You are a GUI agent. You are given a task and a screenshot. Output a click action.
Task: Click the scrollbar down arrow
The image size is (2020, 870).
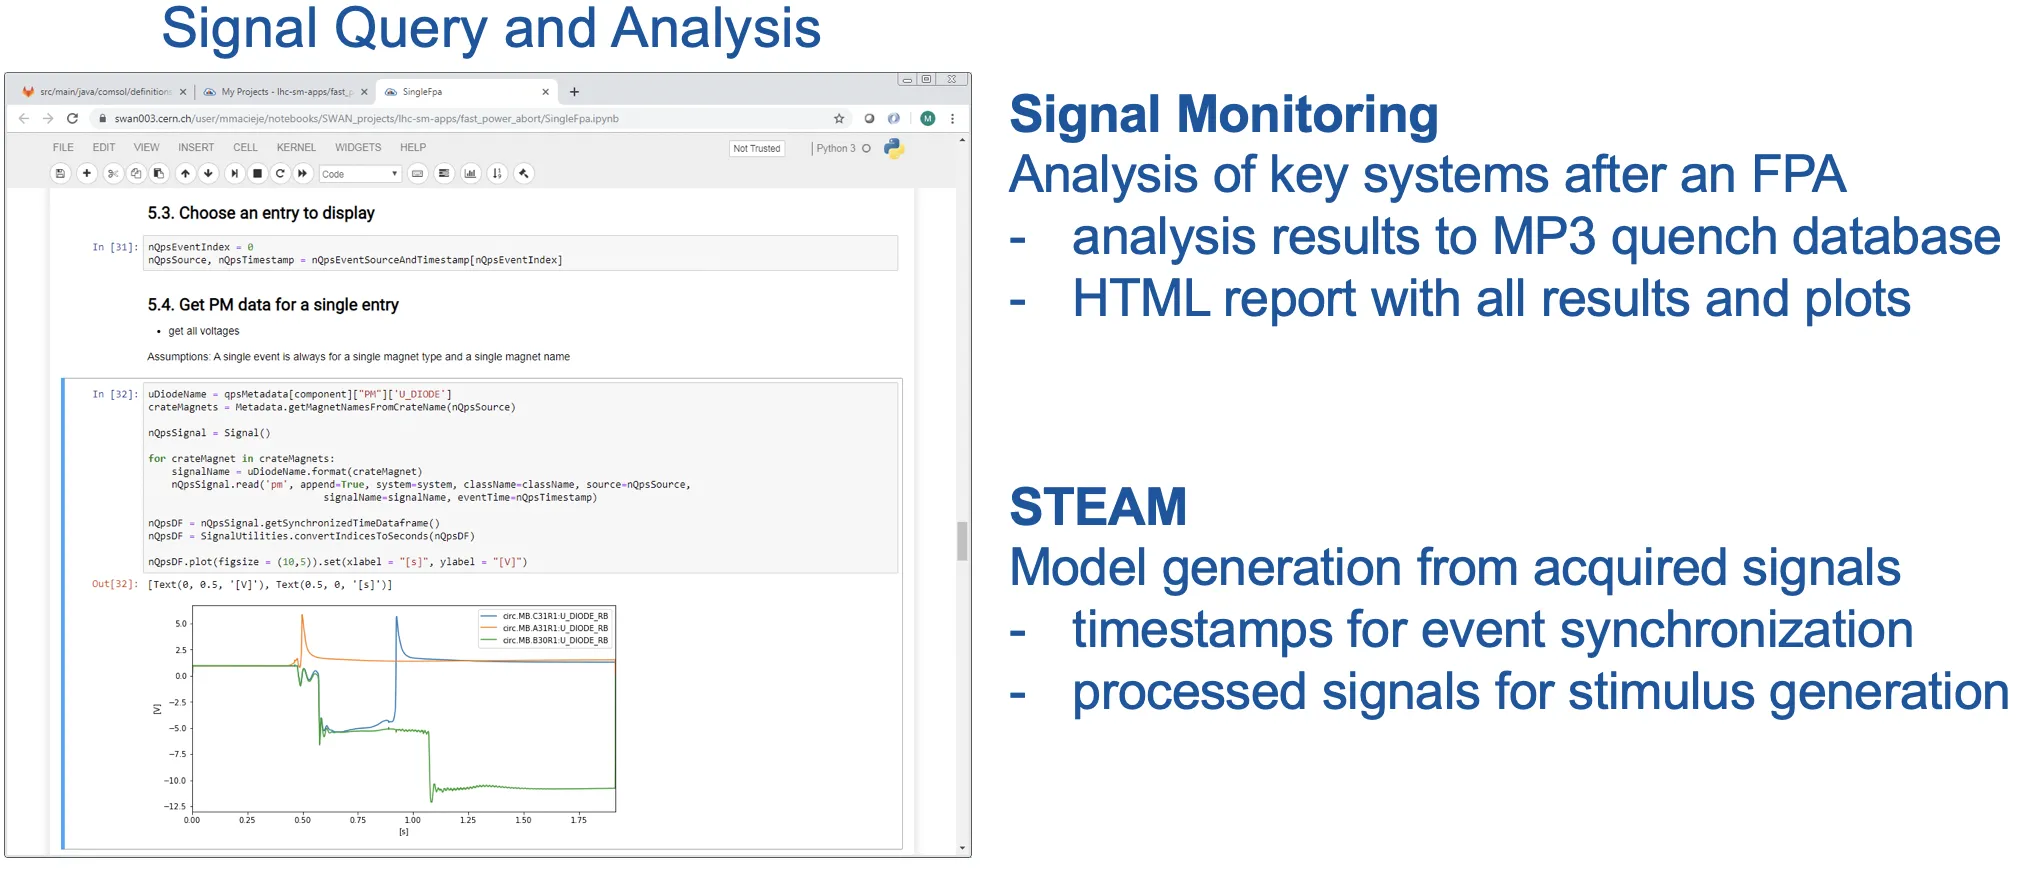962,849
